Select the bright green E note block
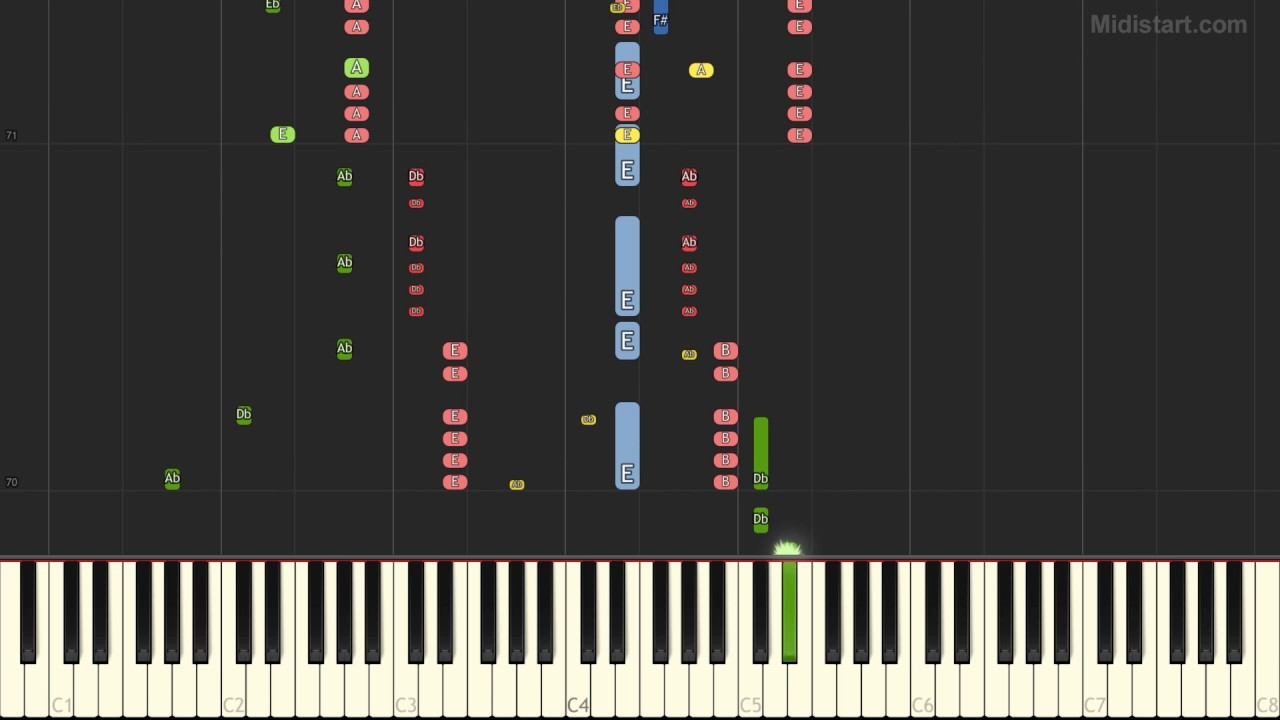The image size is (1280, 720). tap(283, 134)
